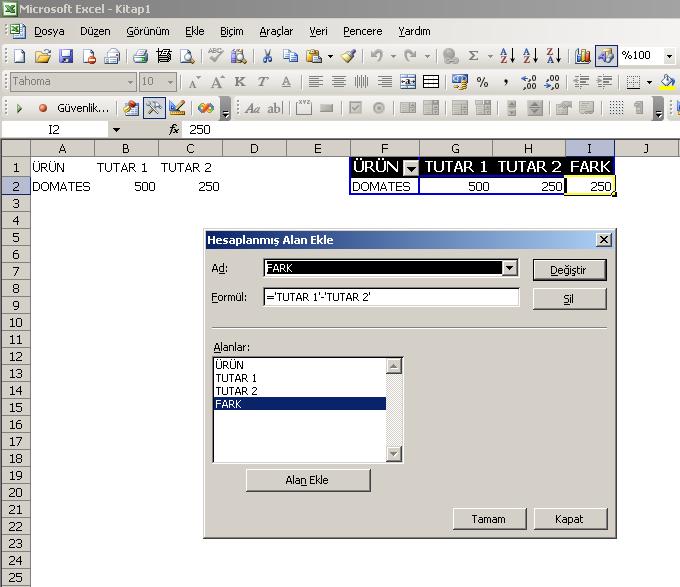Toggle the Underline A formatting button
The height and width of the screenshot is (587, 680).
(x=286, y=82)
